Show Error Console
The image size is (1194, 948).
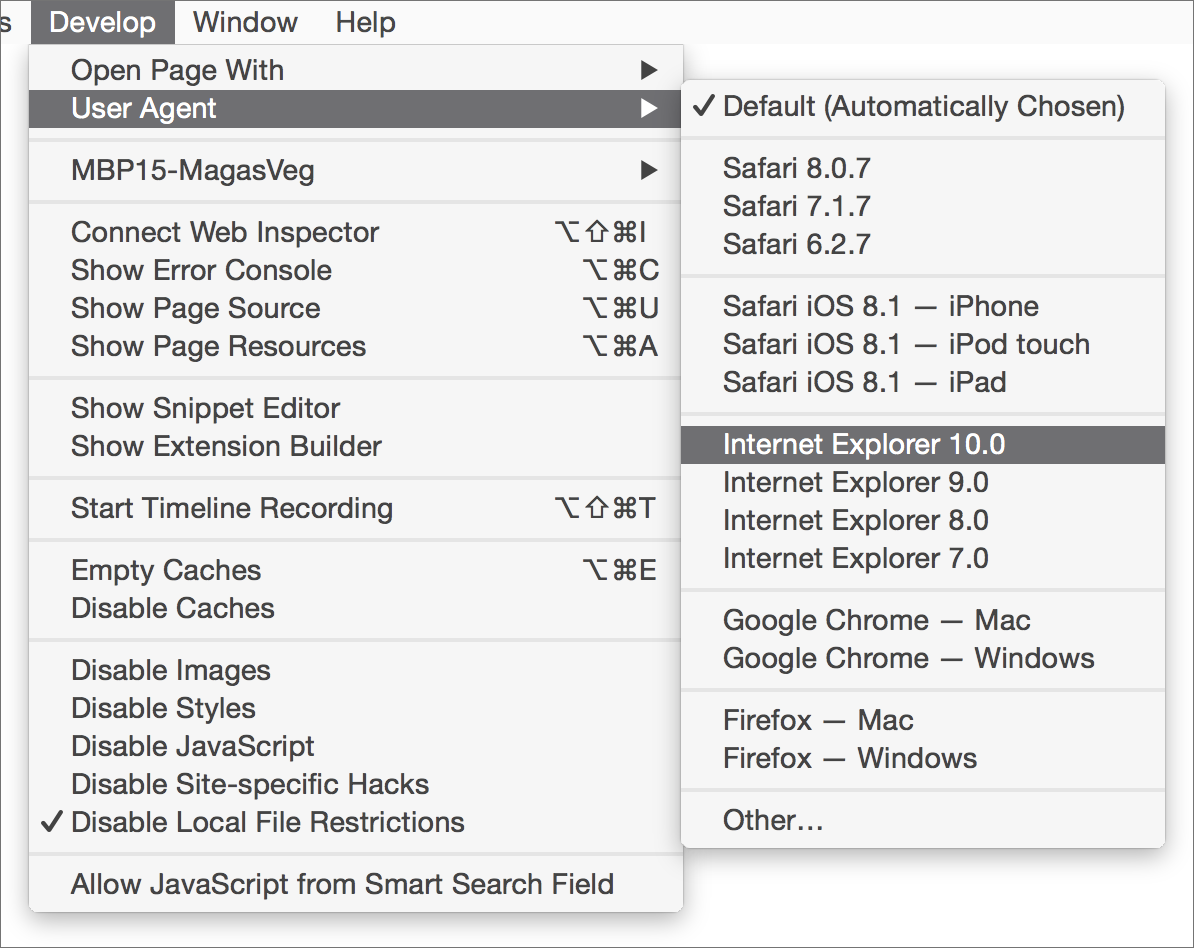[356, 270]
